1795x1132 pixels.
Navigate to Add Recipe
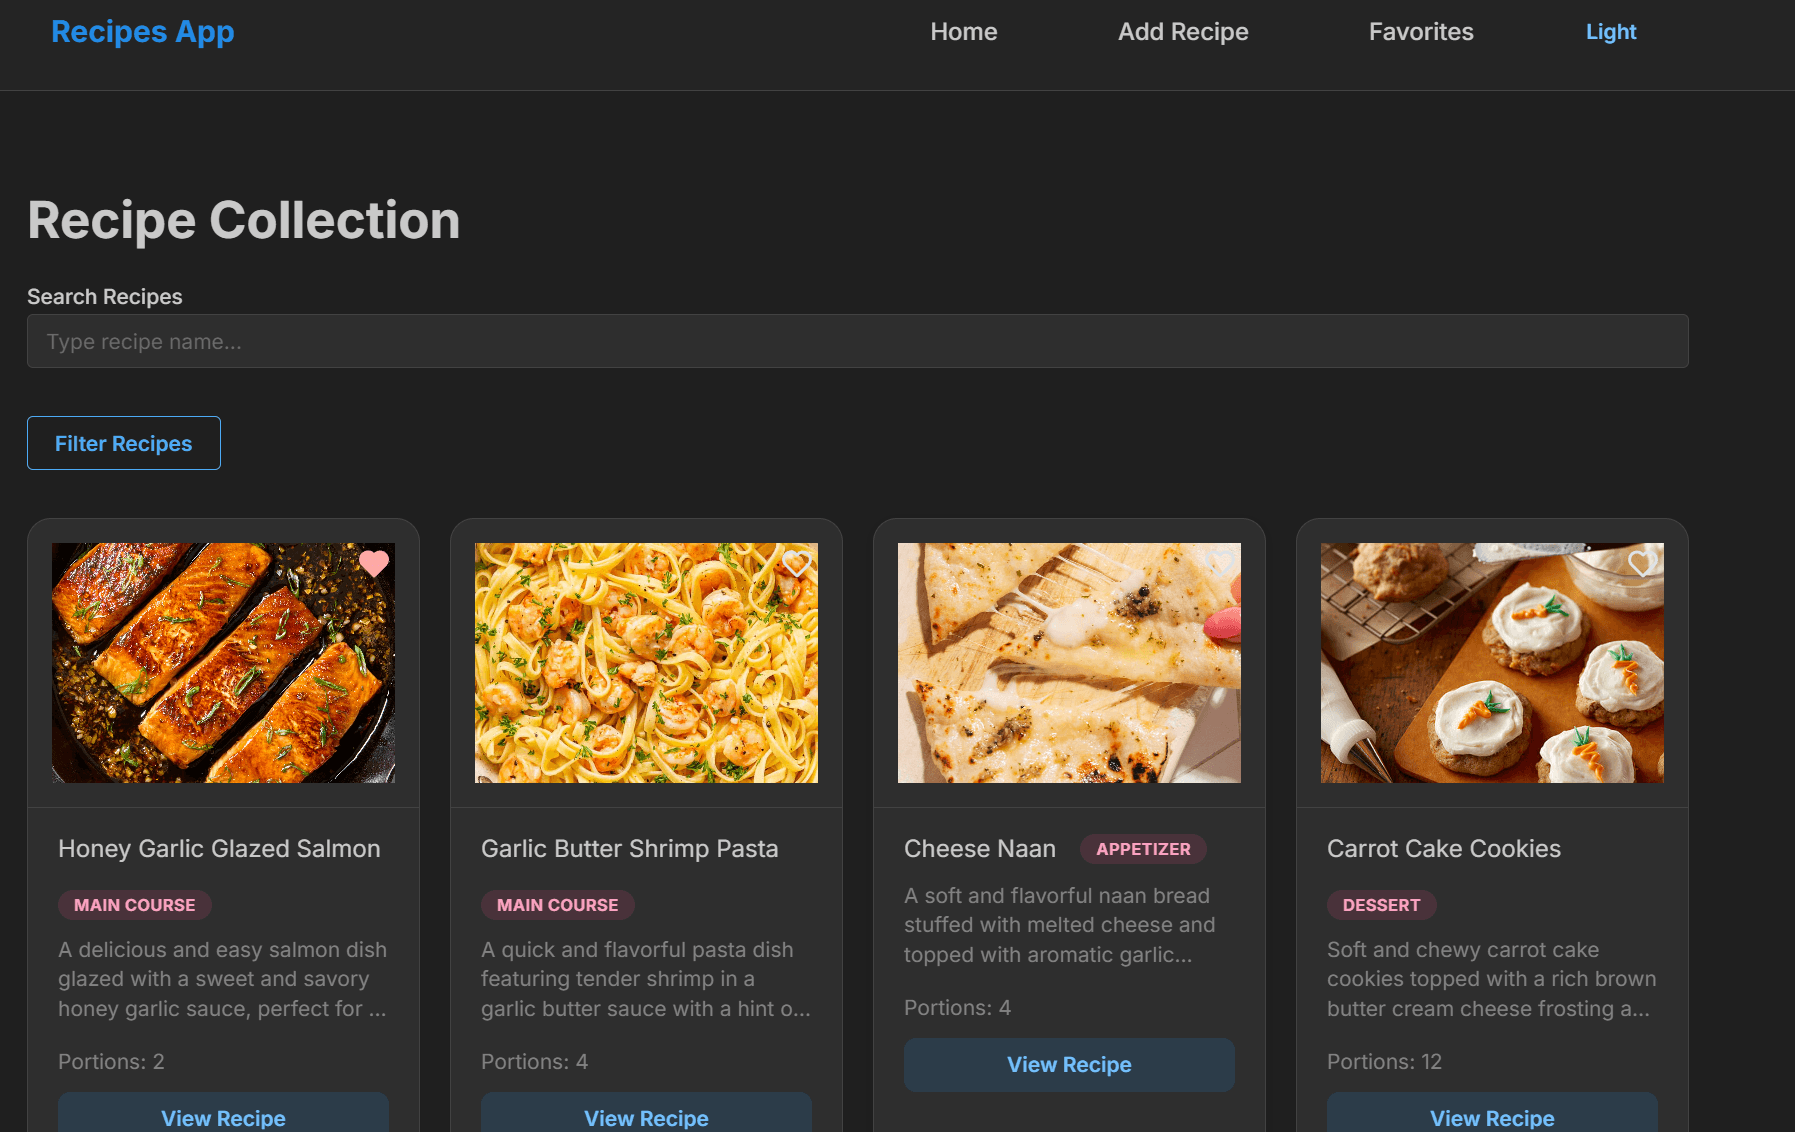(1182, 31)
